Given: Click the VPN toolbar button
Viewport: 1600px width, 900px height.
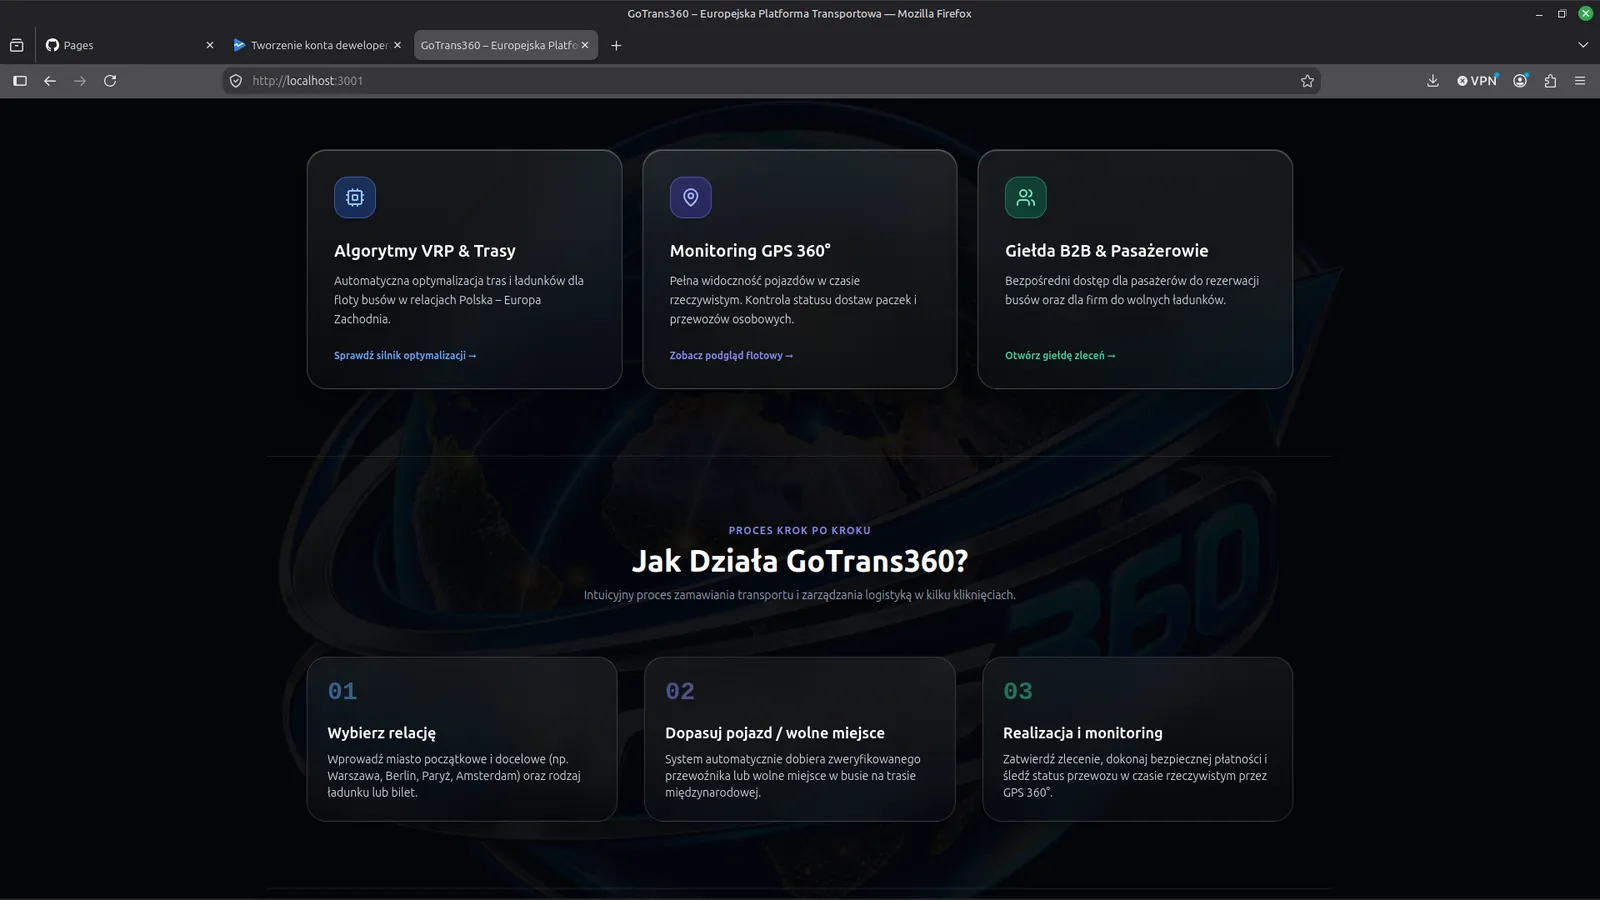Looking at the screenshot, I should pyautogui.click(x=1477, y=81).
